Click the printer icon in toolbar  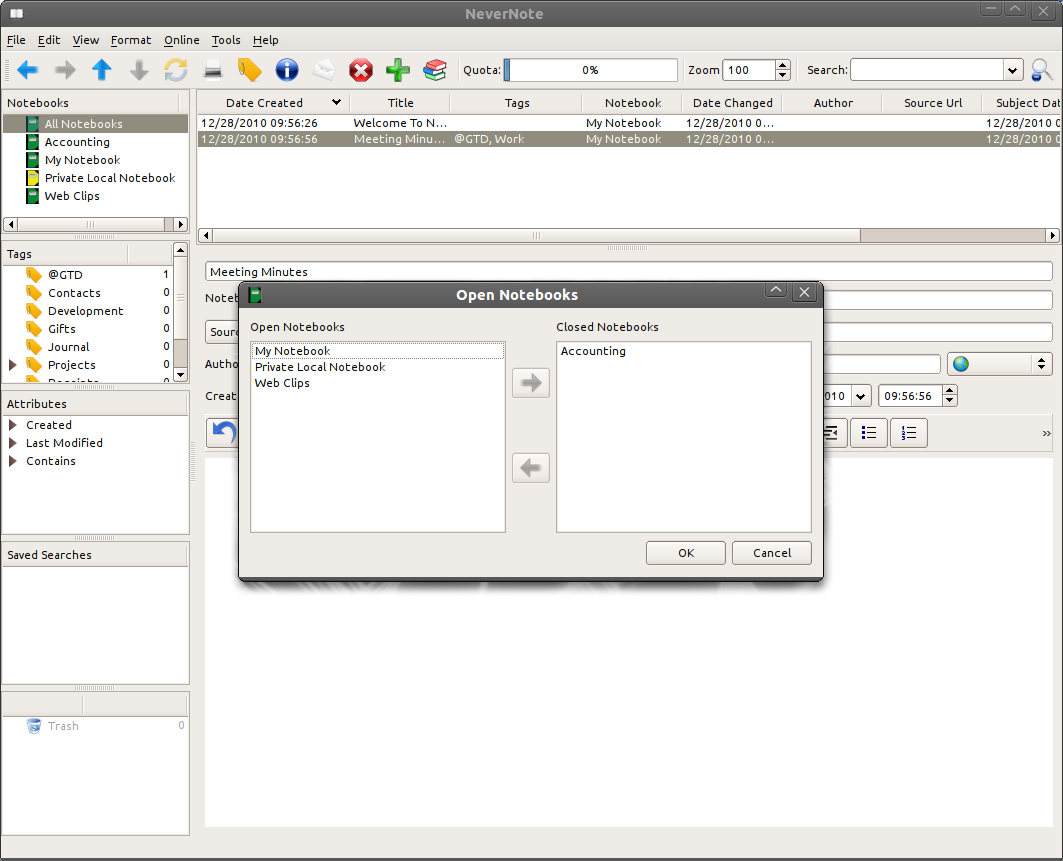pyautogui.click(x=213, y=70)
